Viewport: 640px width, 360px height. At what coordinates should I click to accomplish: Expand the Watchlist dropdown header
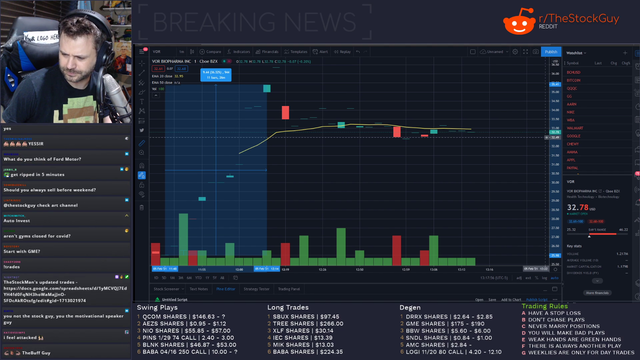point(576,53)
